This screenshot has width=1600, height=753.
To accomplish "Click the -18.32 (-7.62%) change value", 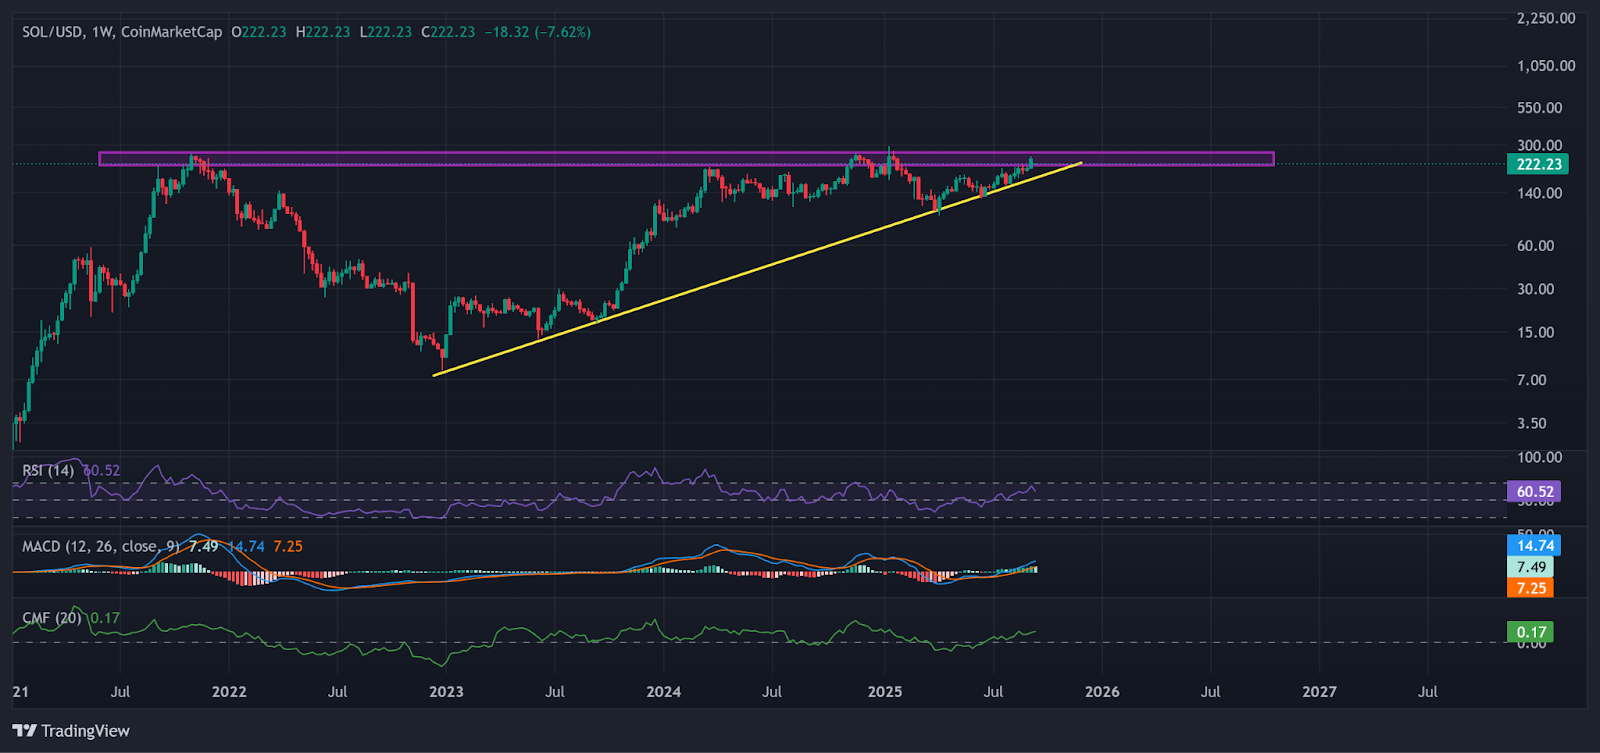I will coord(537,32).
